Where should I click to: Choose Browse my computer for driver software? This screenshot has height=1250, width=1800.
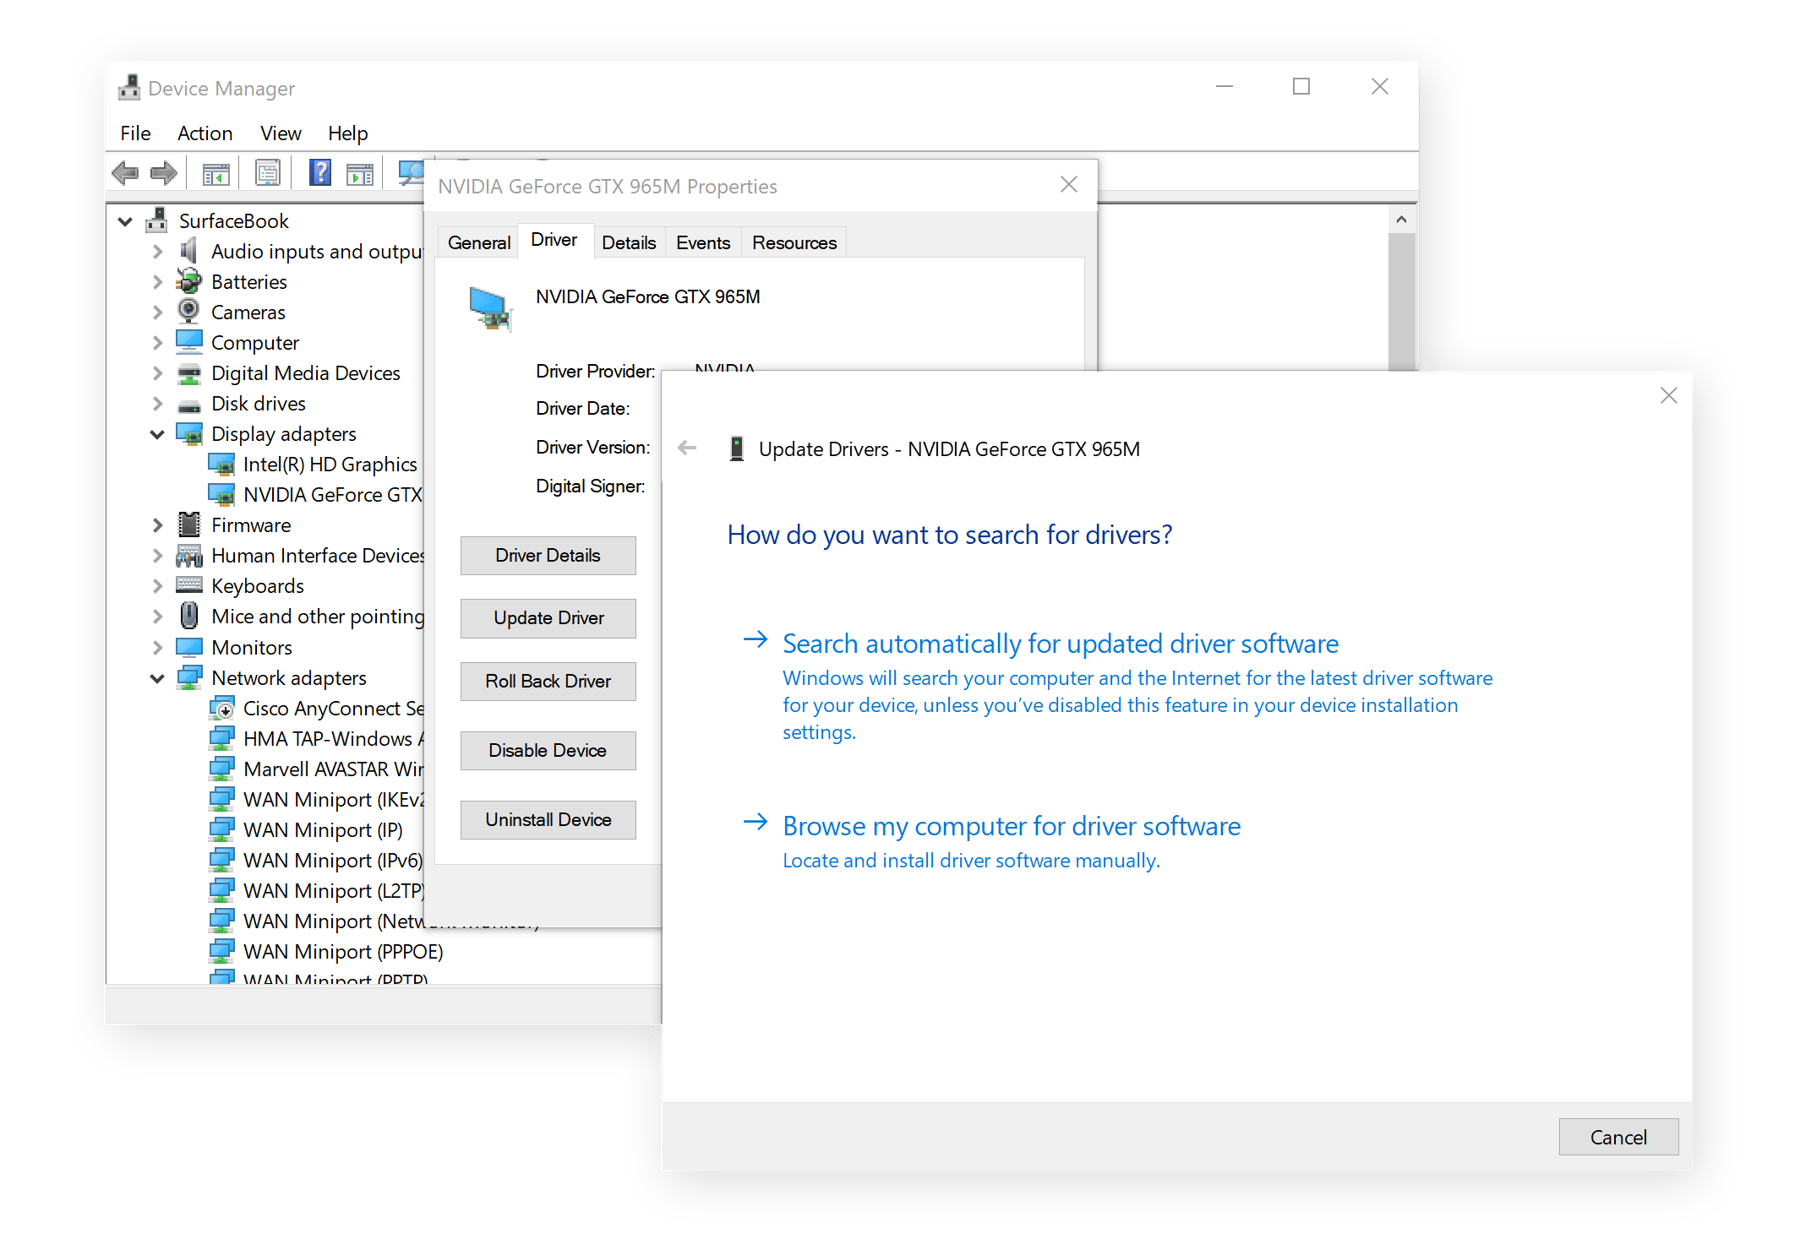(x=1011, y=826)
